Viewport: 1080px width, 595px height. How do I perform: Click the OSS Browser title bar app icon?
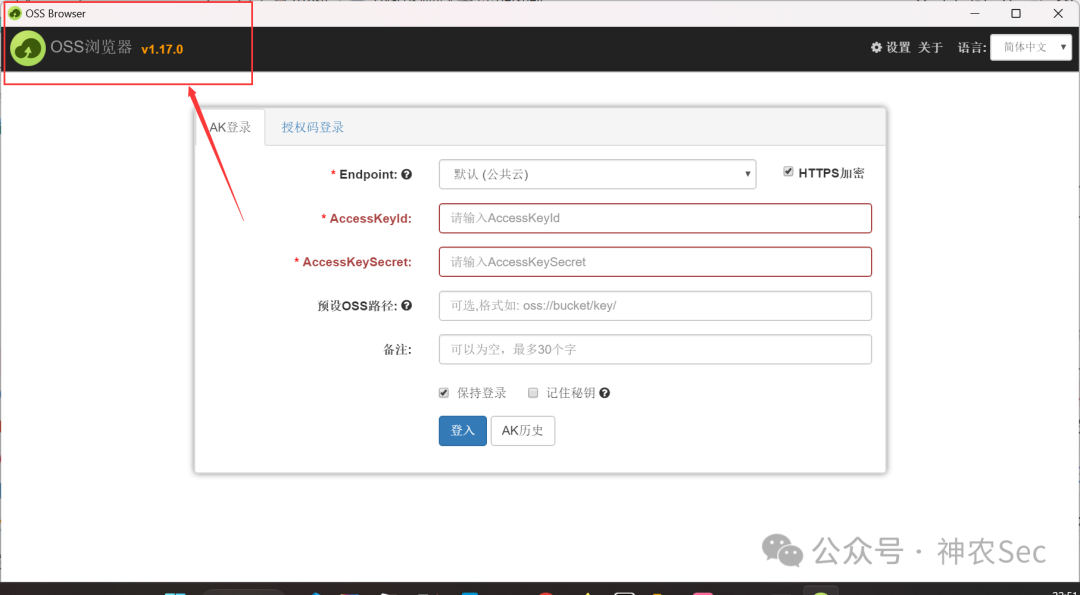click(14, 13)
